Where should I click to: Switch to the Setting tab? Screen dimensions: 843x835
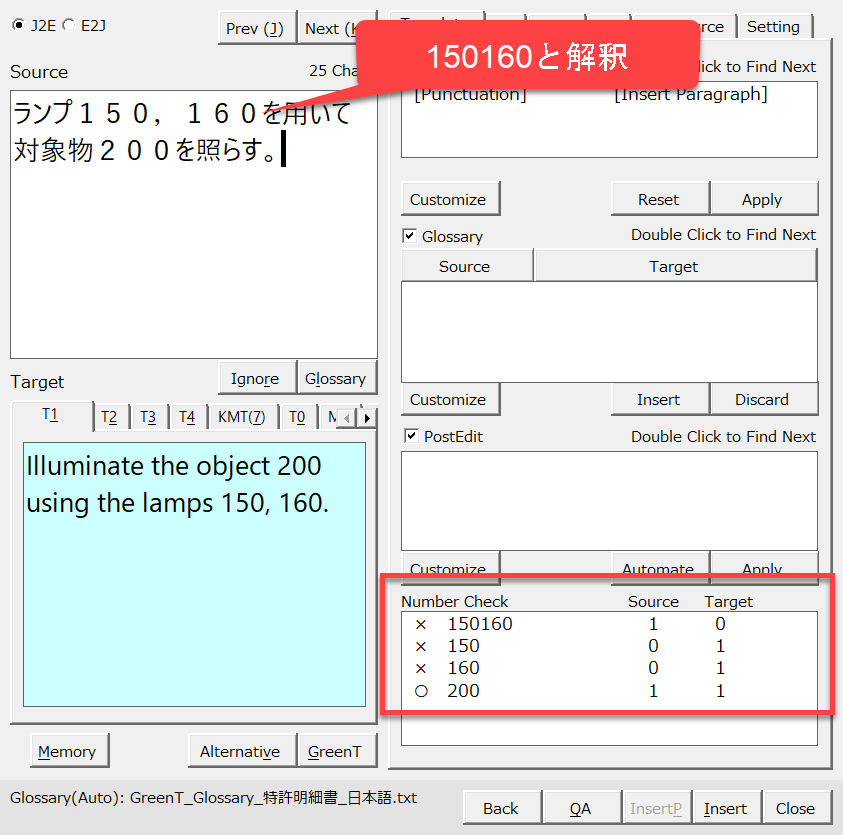point(773,27)
